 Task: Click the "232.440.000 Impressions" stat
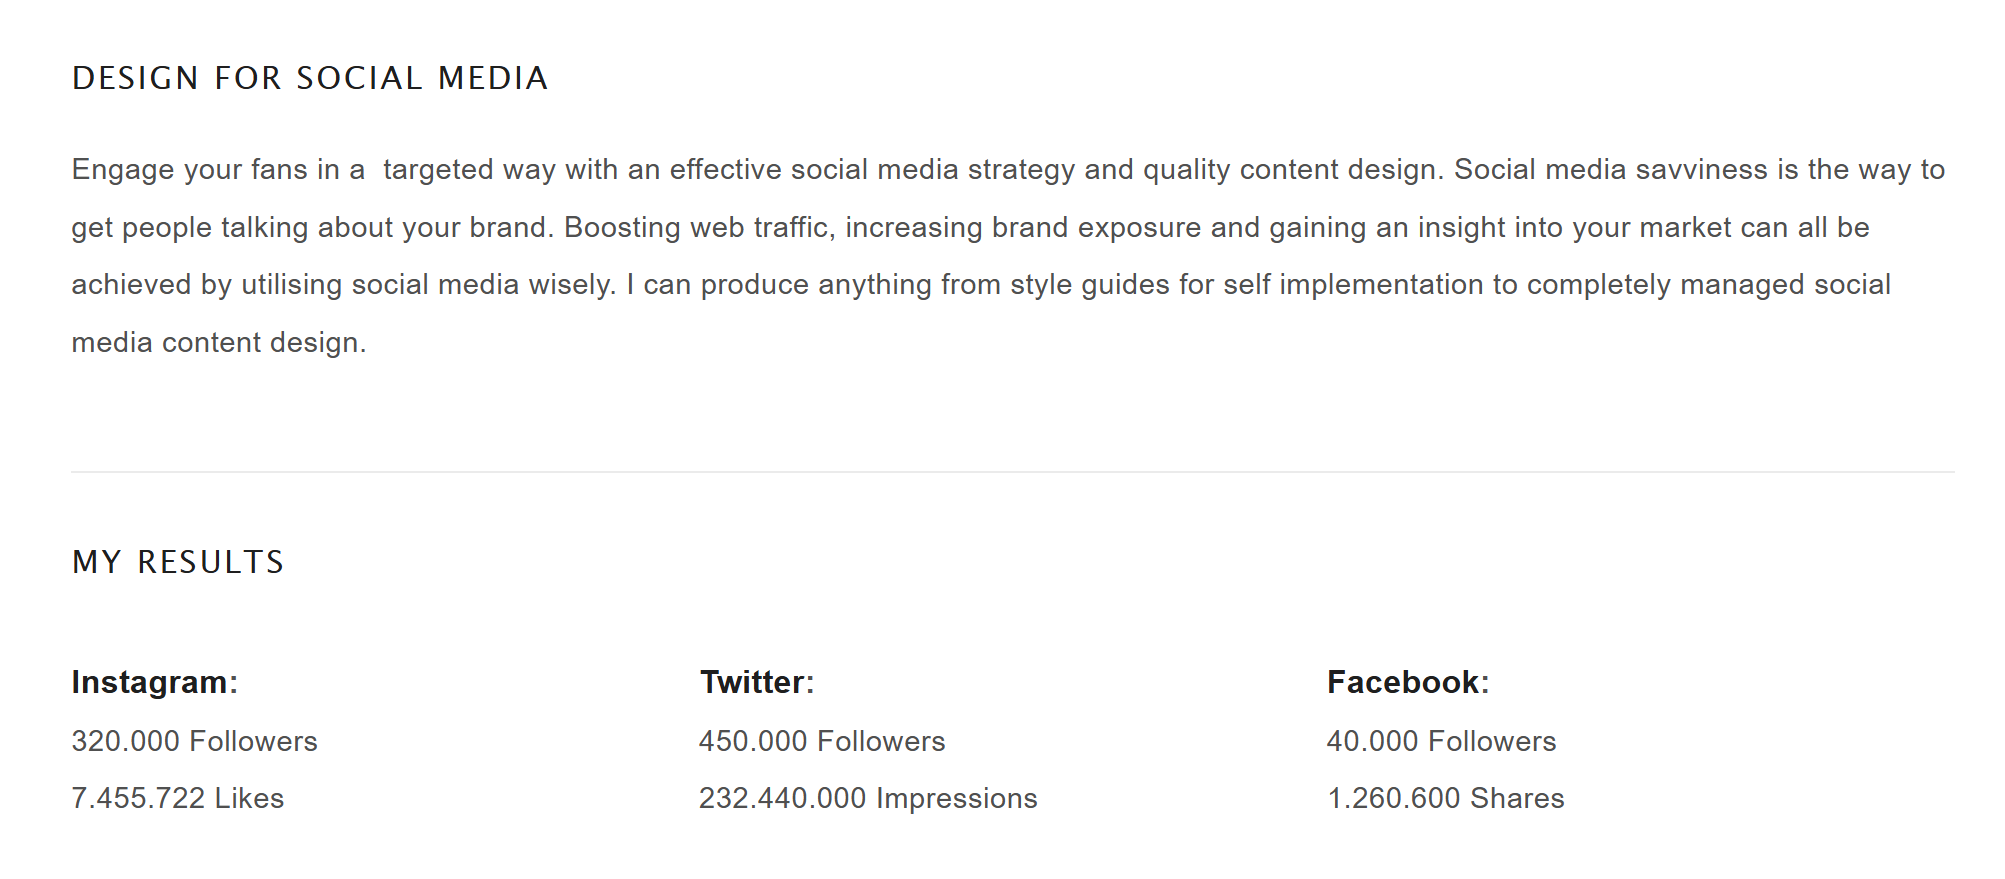coord(868,798)
